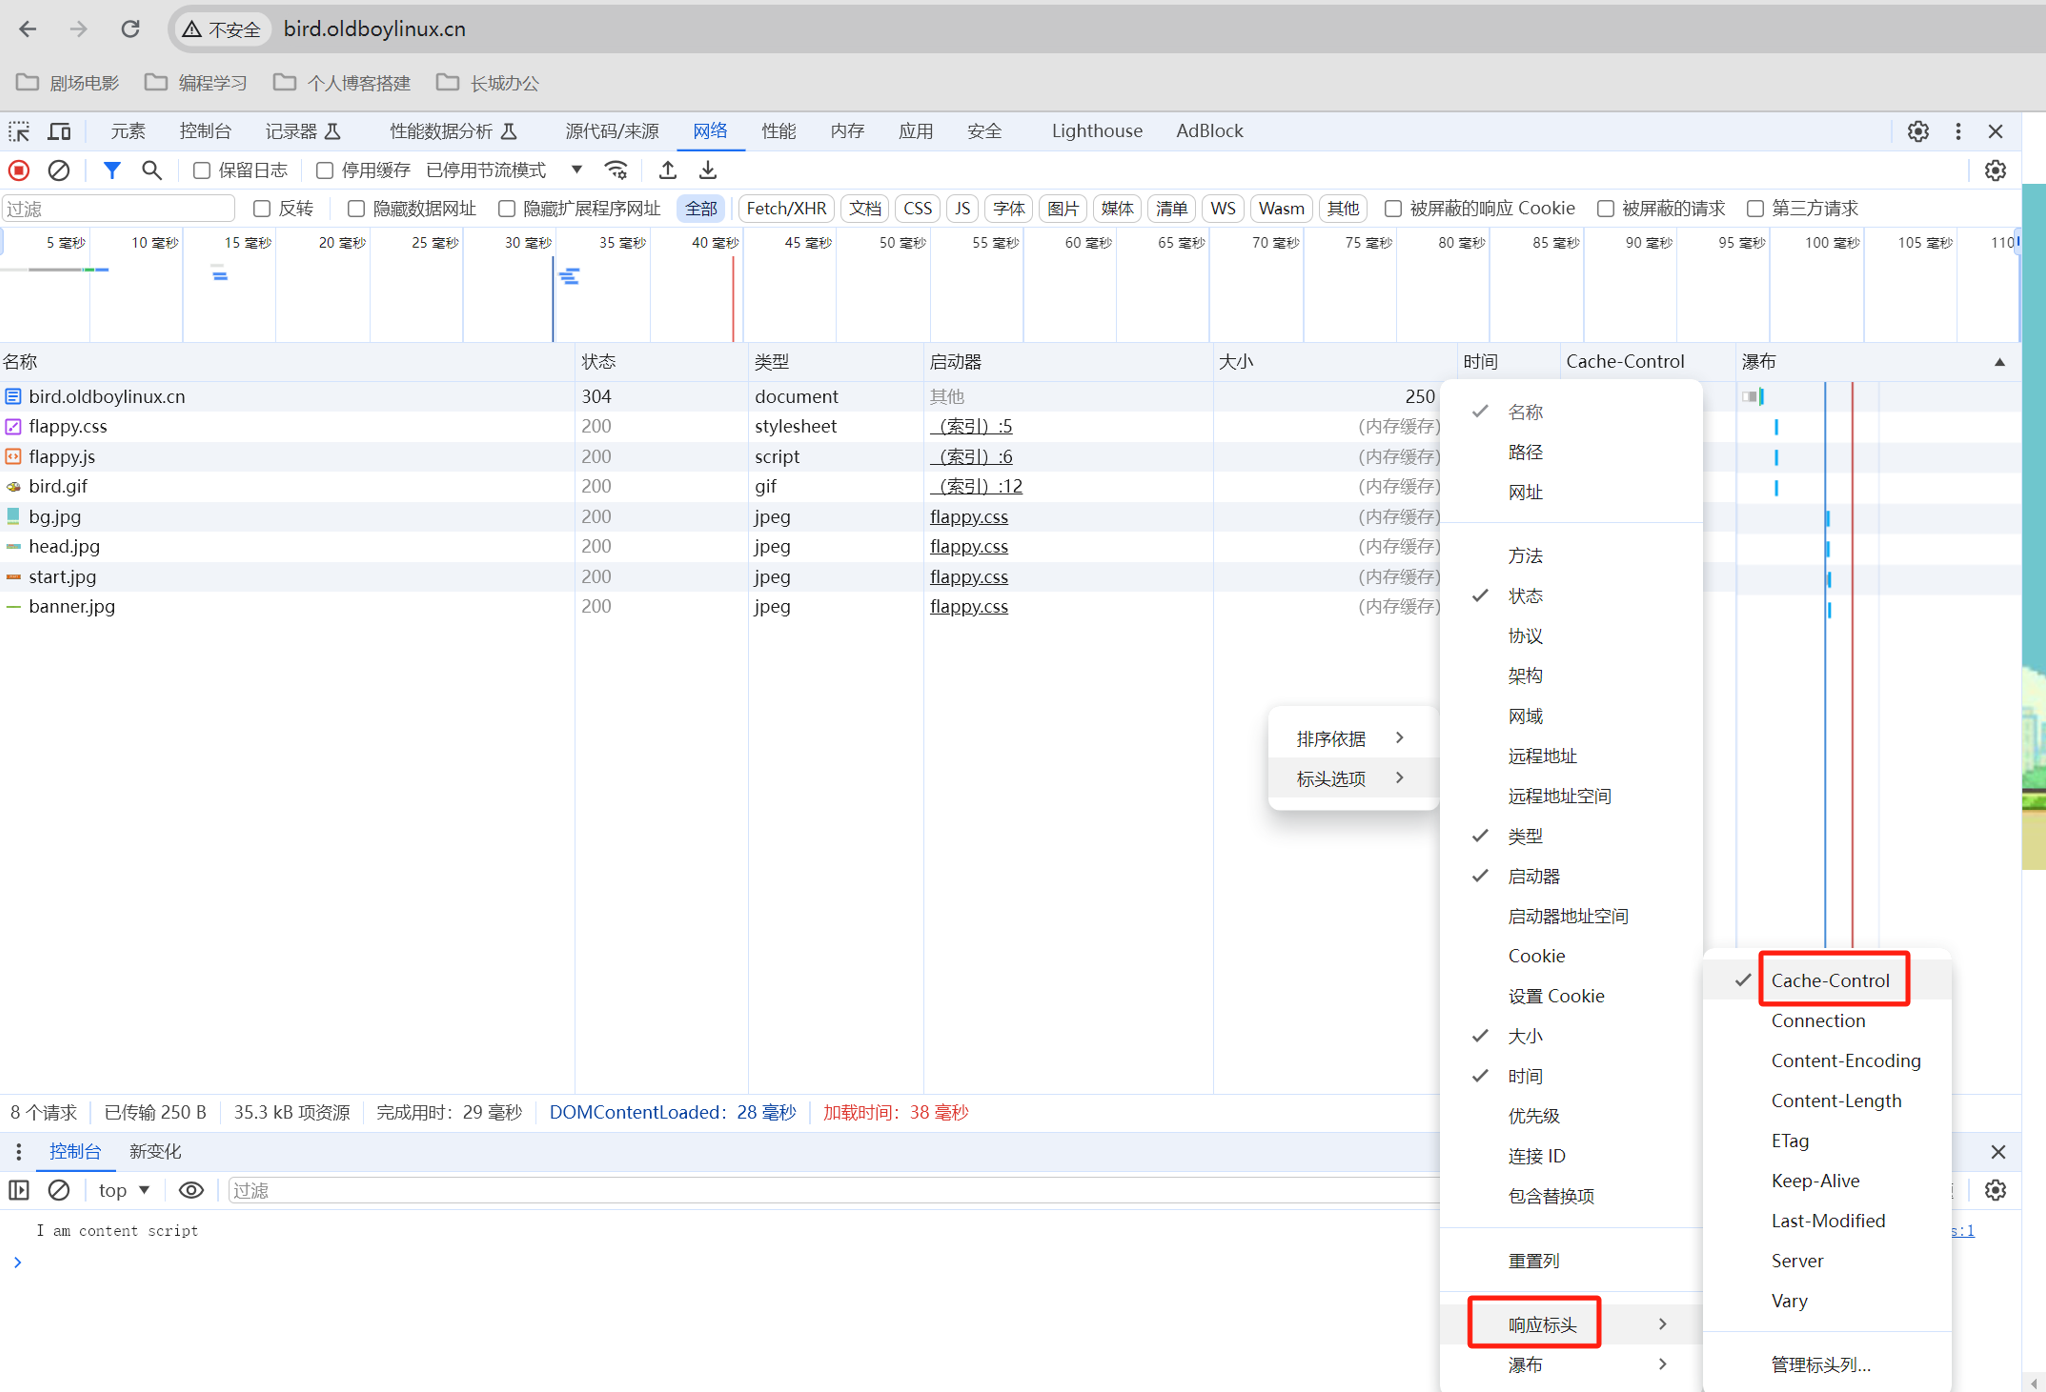The height and width of the screenshot is (1392, 2046).
Task: Create live expression eye icon
Action: 191,1190
